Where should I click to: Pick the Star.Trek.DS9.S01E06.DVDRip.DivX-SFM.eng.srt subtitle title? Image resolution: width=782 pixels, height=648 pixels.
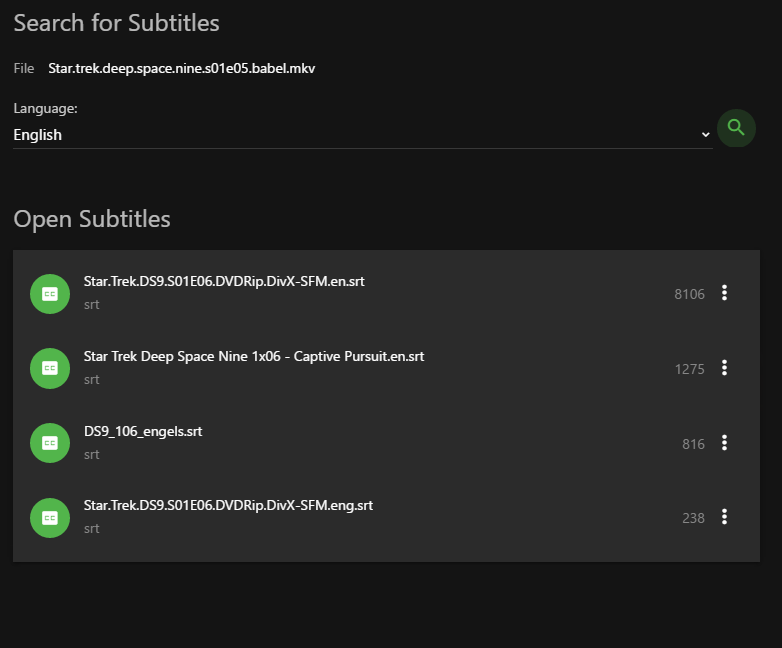point(228,506)
